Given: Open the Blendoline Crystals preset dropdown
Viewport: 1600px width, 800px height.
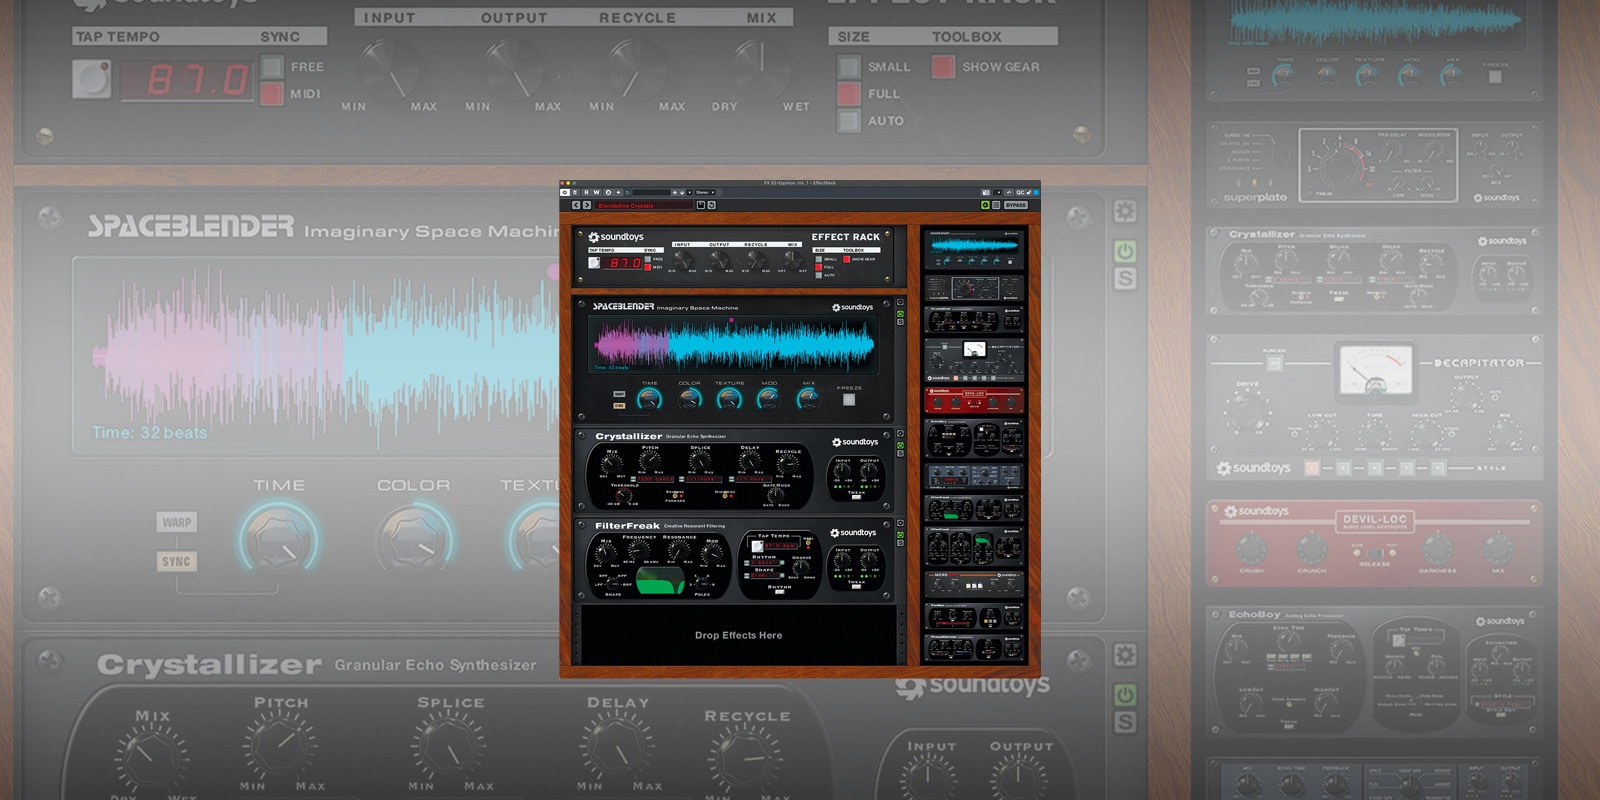Looking at the screenshot, I should [644, 205].
